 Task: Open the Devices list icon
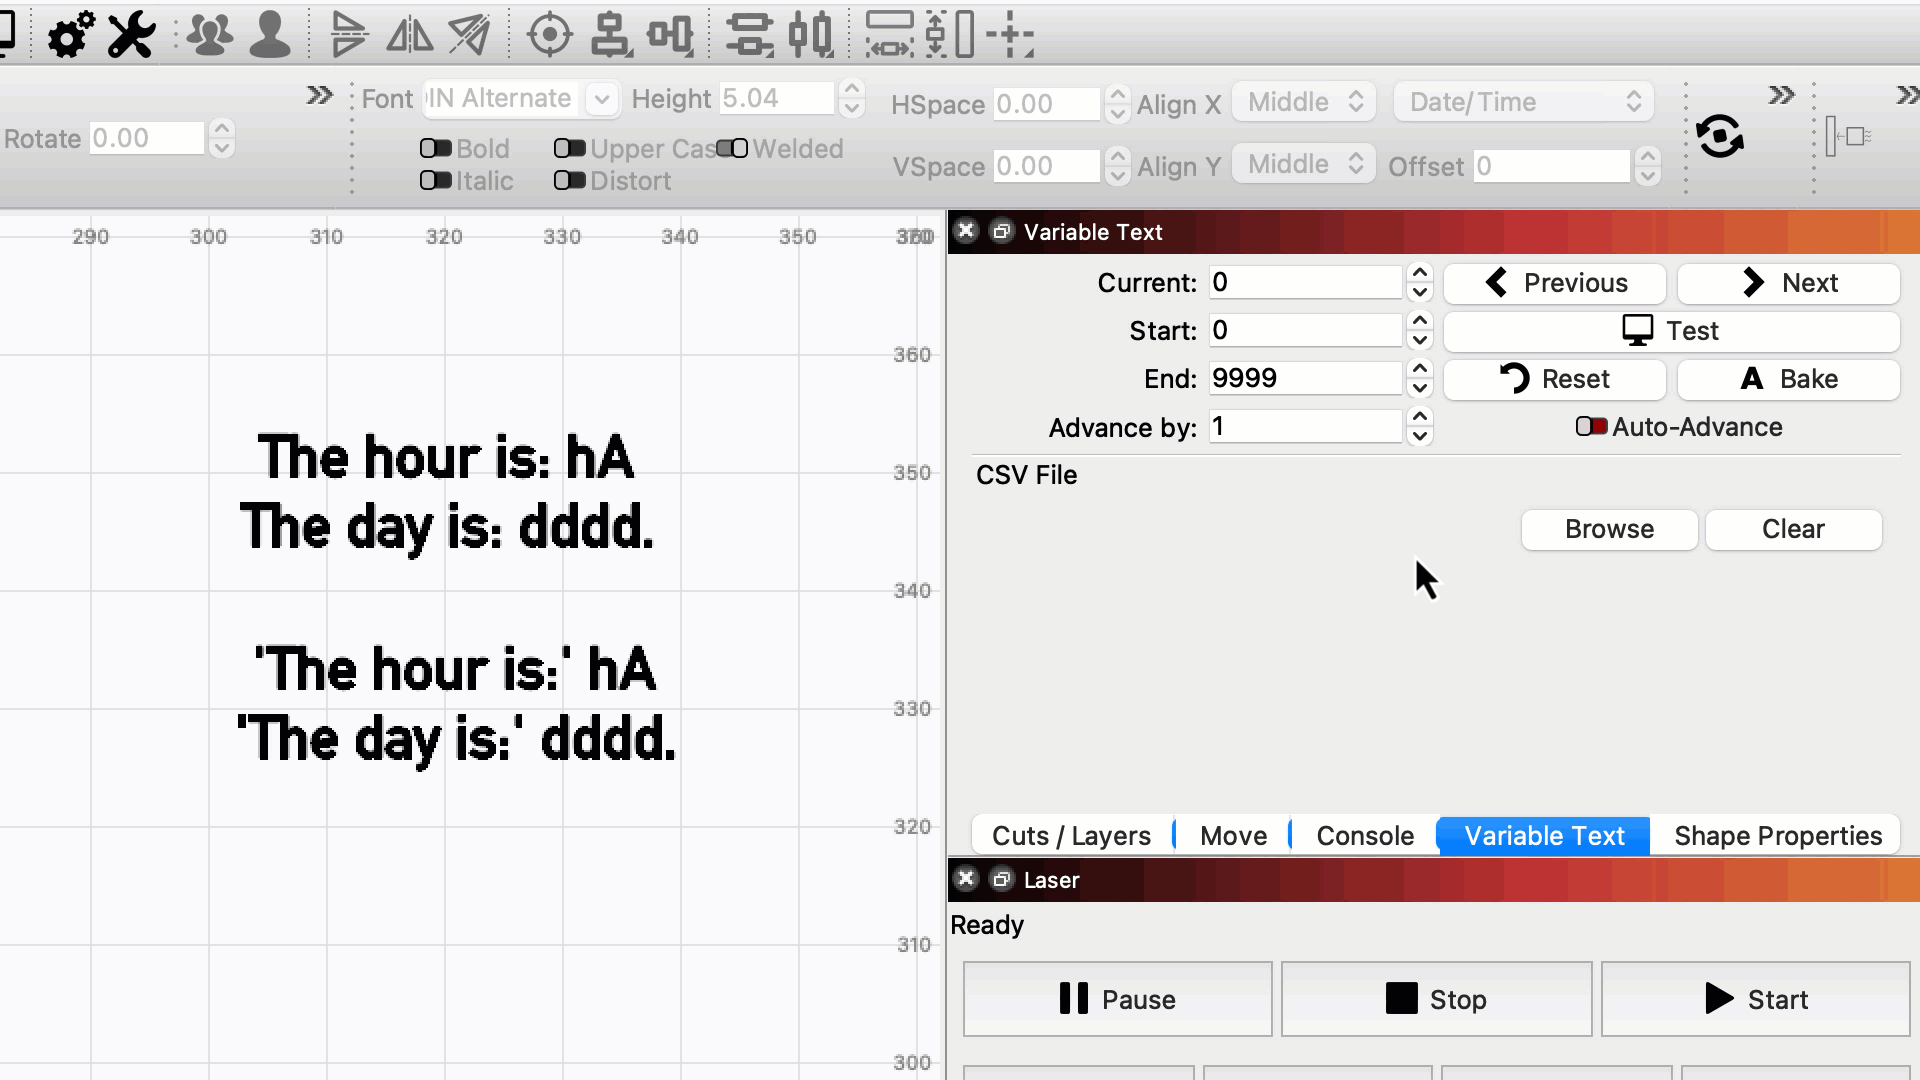coord(209,34)
